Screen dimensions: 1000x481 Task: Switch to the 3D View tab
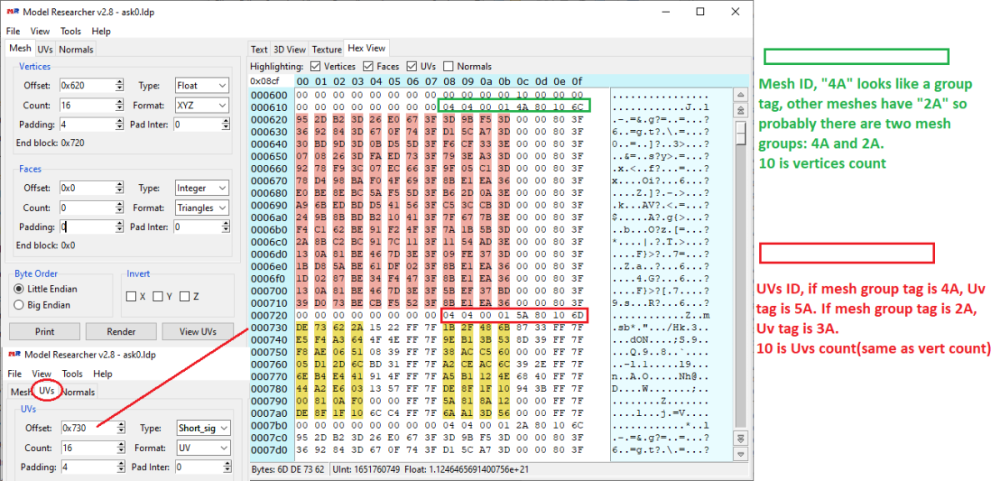coord(289,48)
